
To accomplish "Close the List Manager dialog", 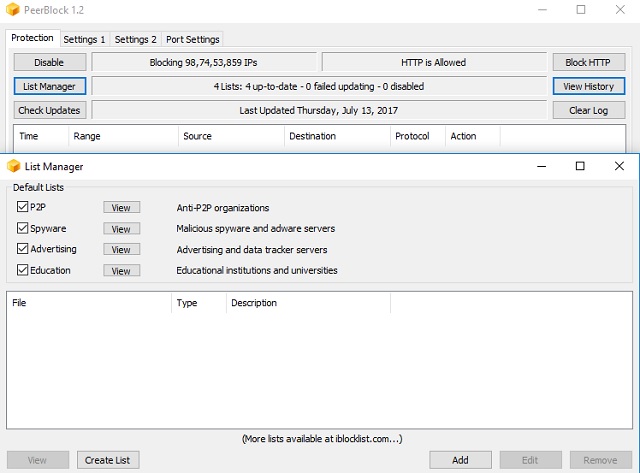I will click(619, 166).
